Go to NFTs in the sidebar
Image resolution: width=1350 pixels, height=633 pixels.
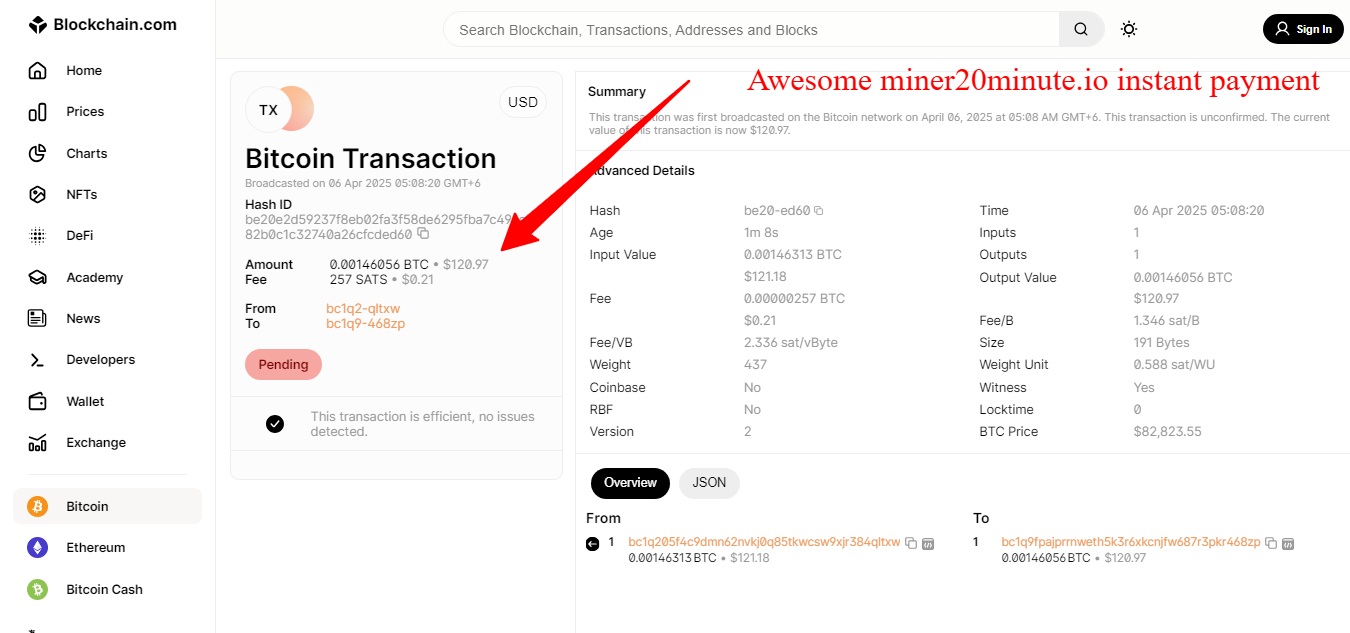coord(82,195)
